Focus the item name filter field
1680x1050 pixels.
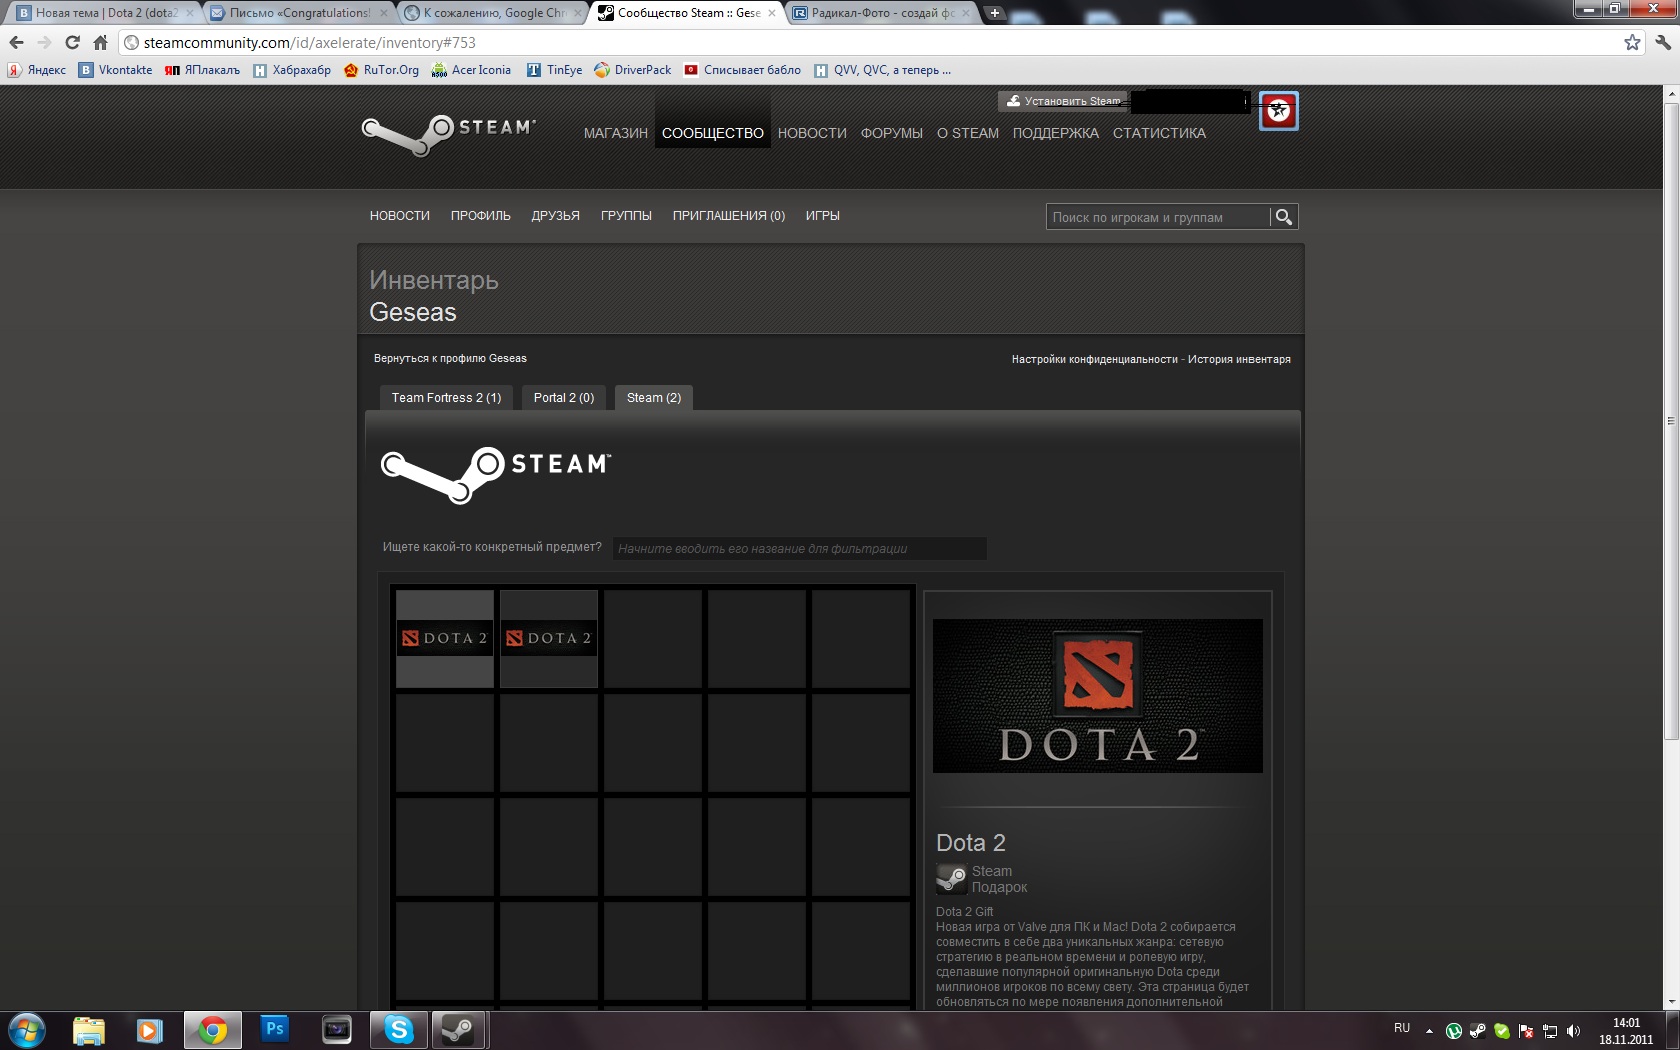point(800,548)
